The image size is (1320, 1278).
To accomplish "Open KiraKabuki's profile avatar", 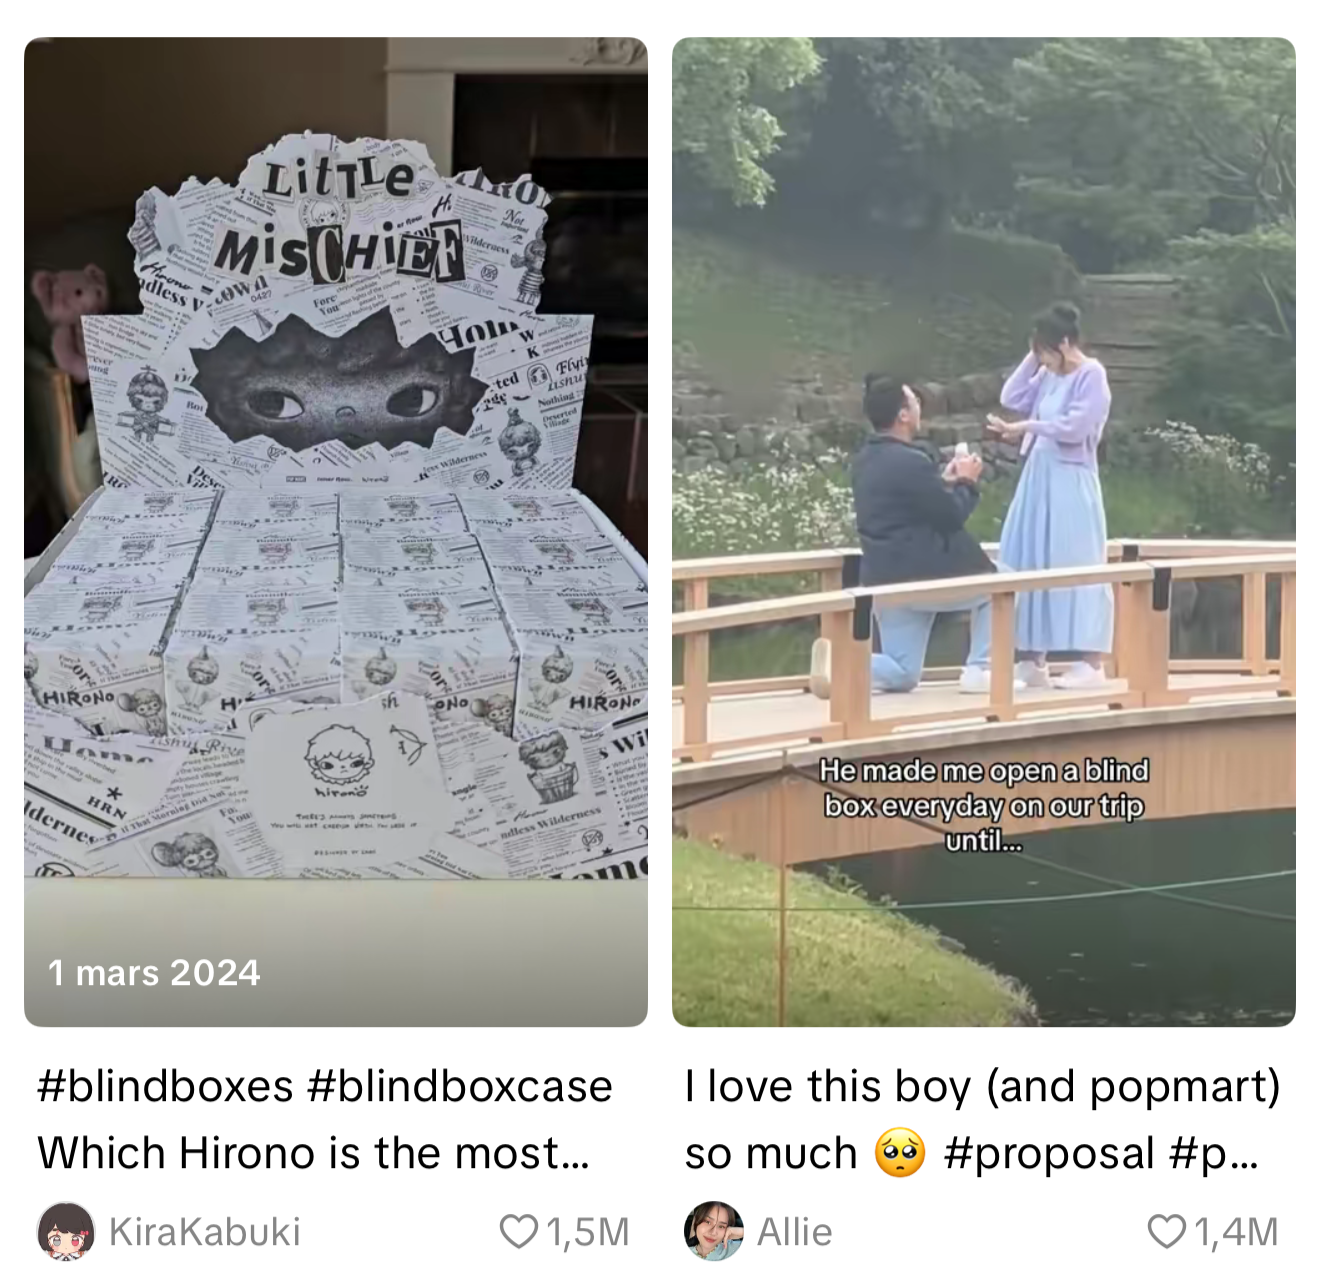I will pos(66,1231).
